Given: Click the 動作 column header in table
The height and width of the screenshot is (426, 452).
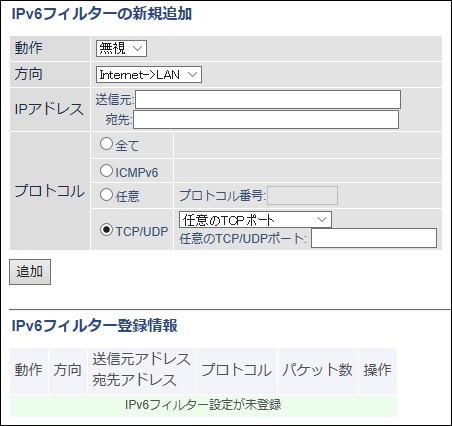Looking at the screenshot, I should 29,371.
